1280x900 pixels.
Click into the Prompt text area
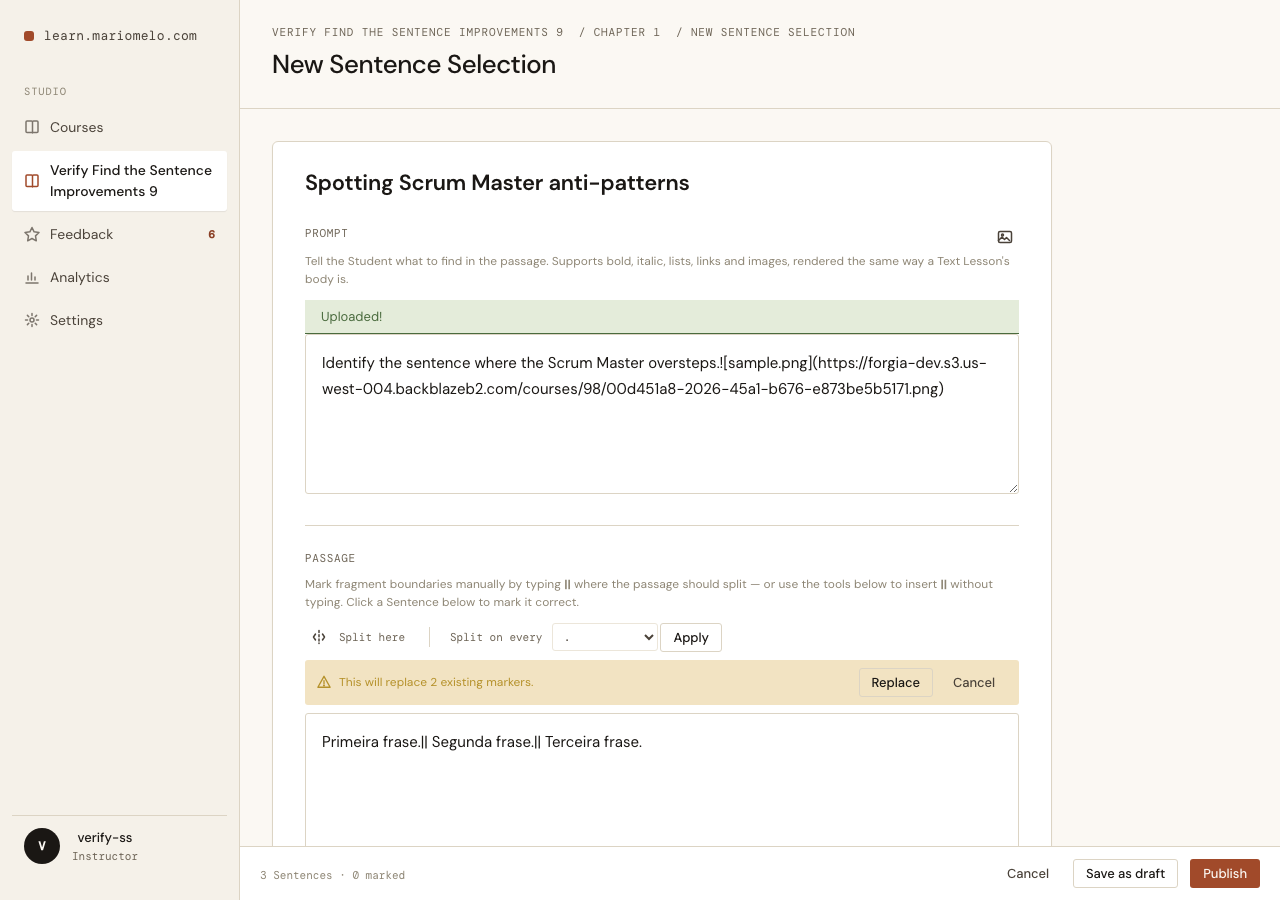[662, 413]
